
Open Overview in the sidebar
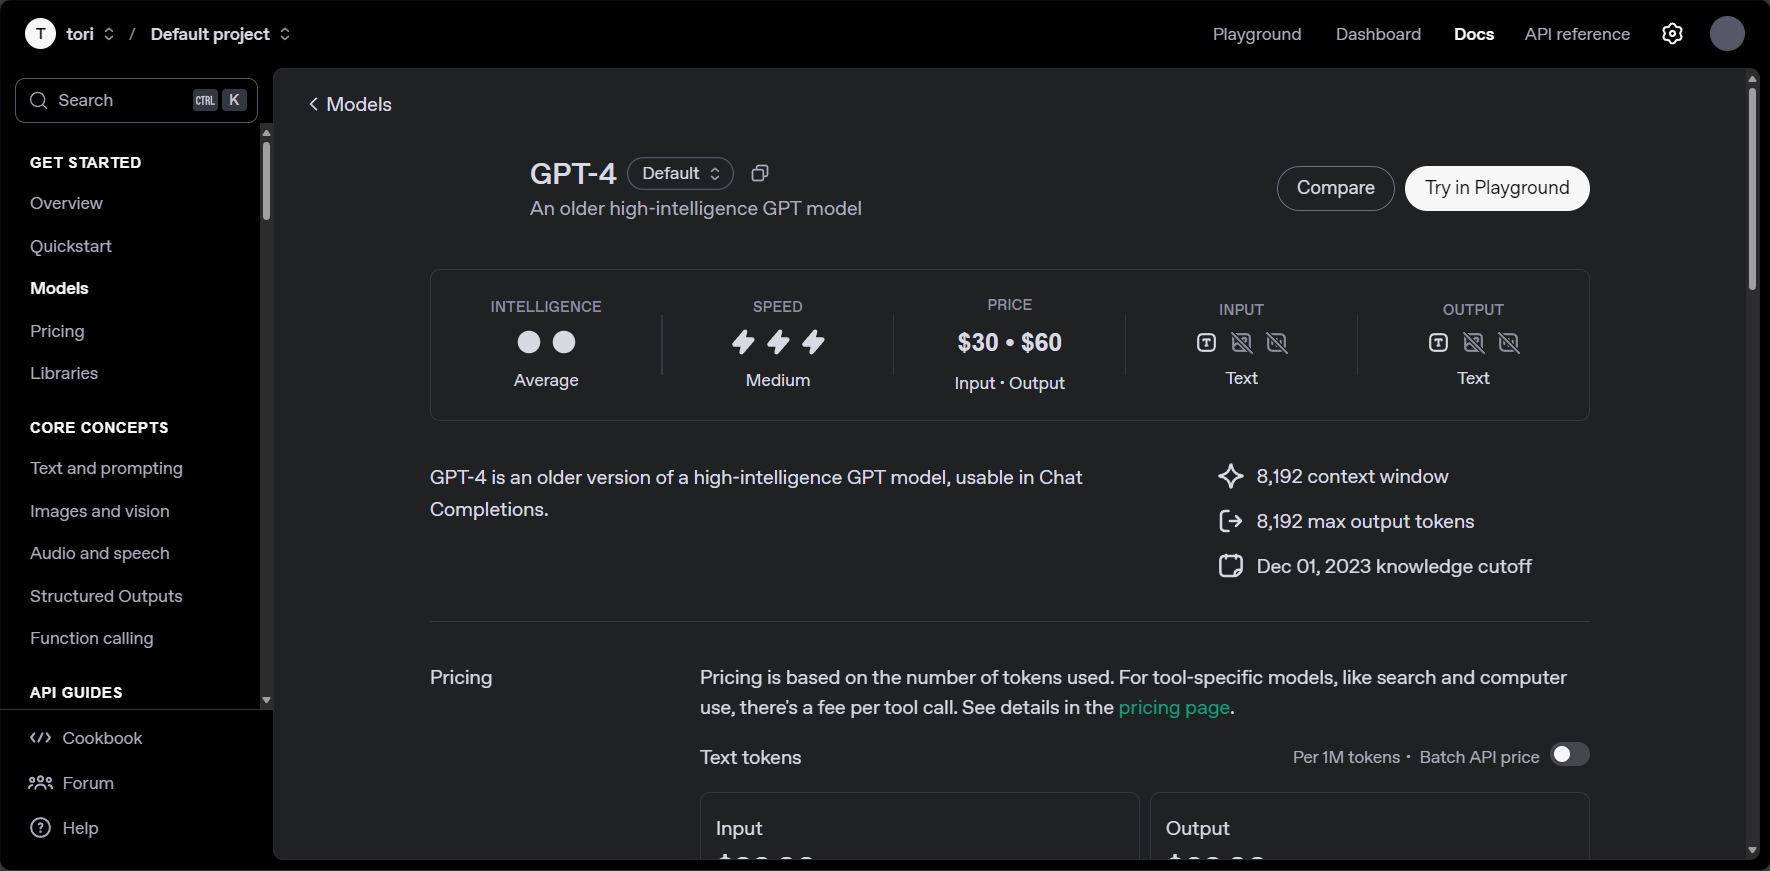[x=66, y=203]
